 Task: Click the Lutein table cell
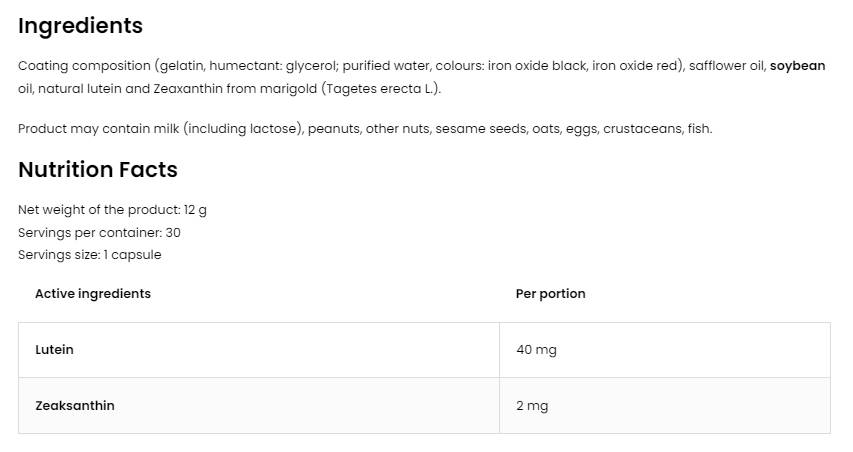[54, 350]
